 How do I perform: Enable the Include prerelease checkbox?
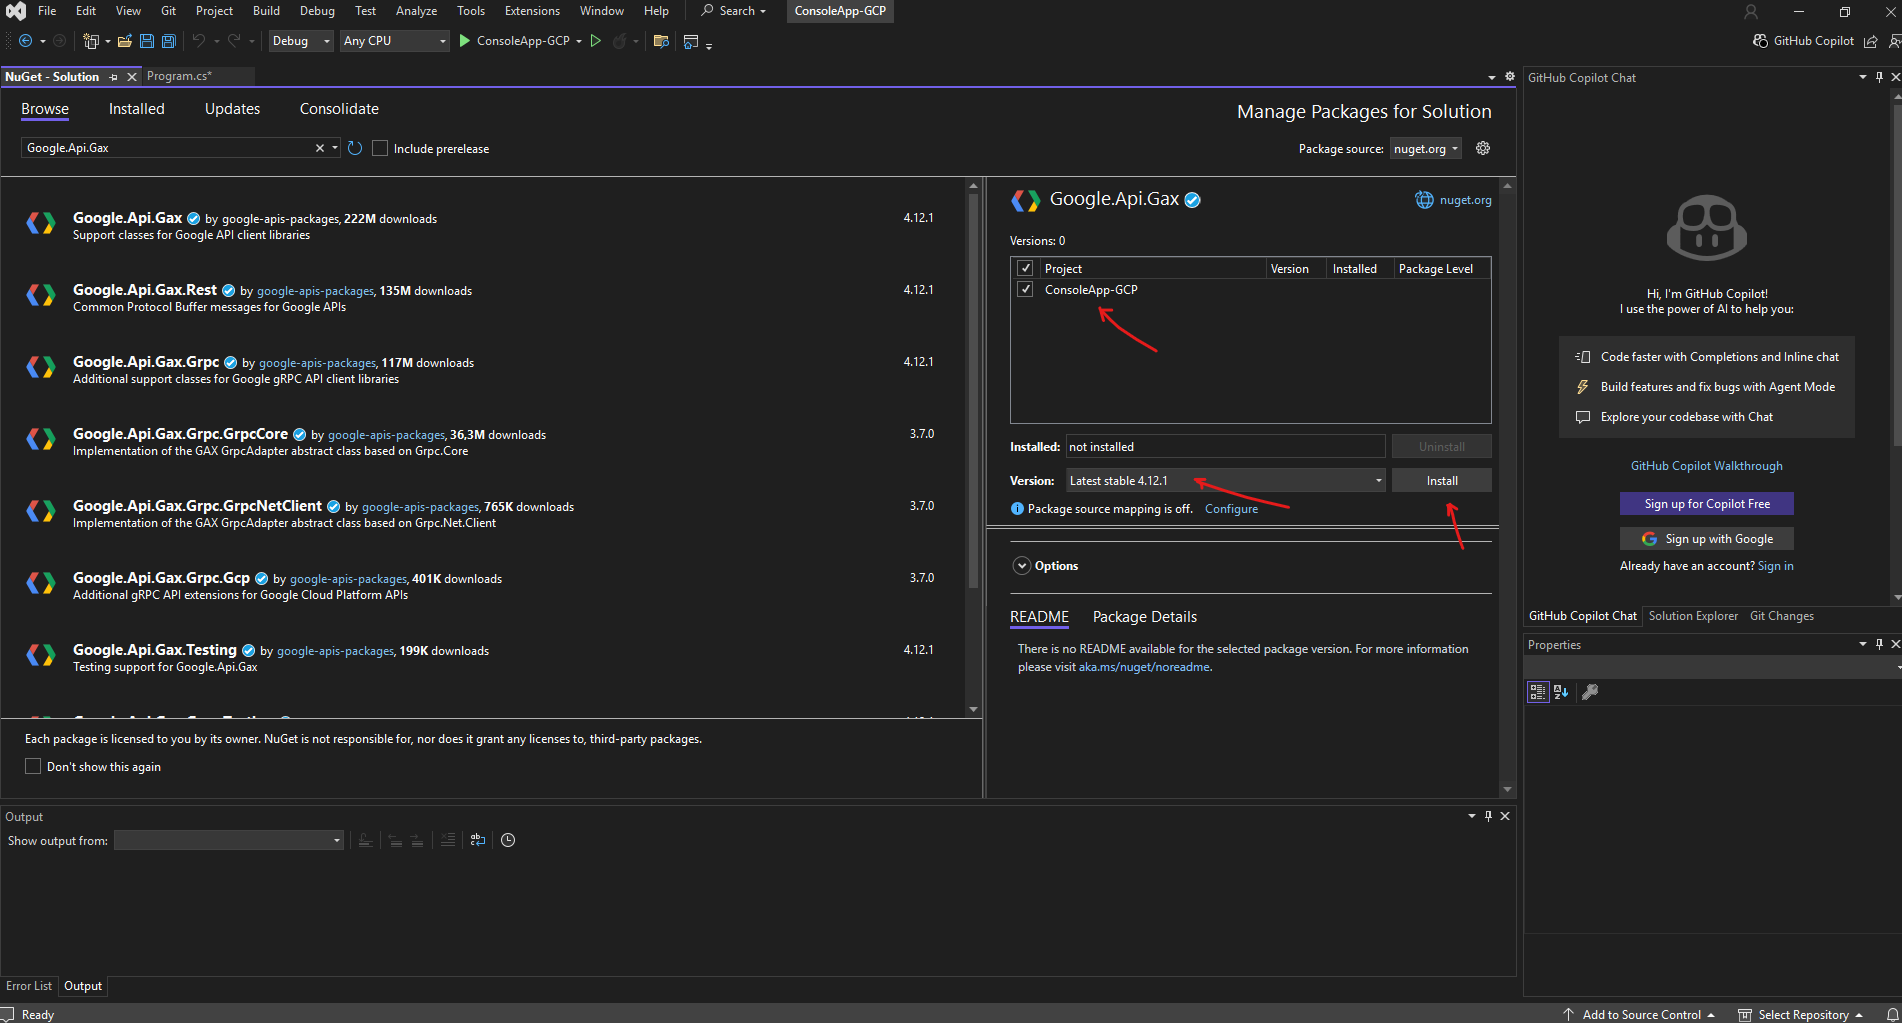tap(380, 148)
